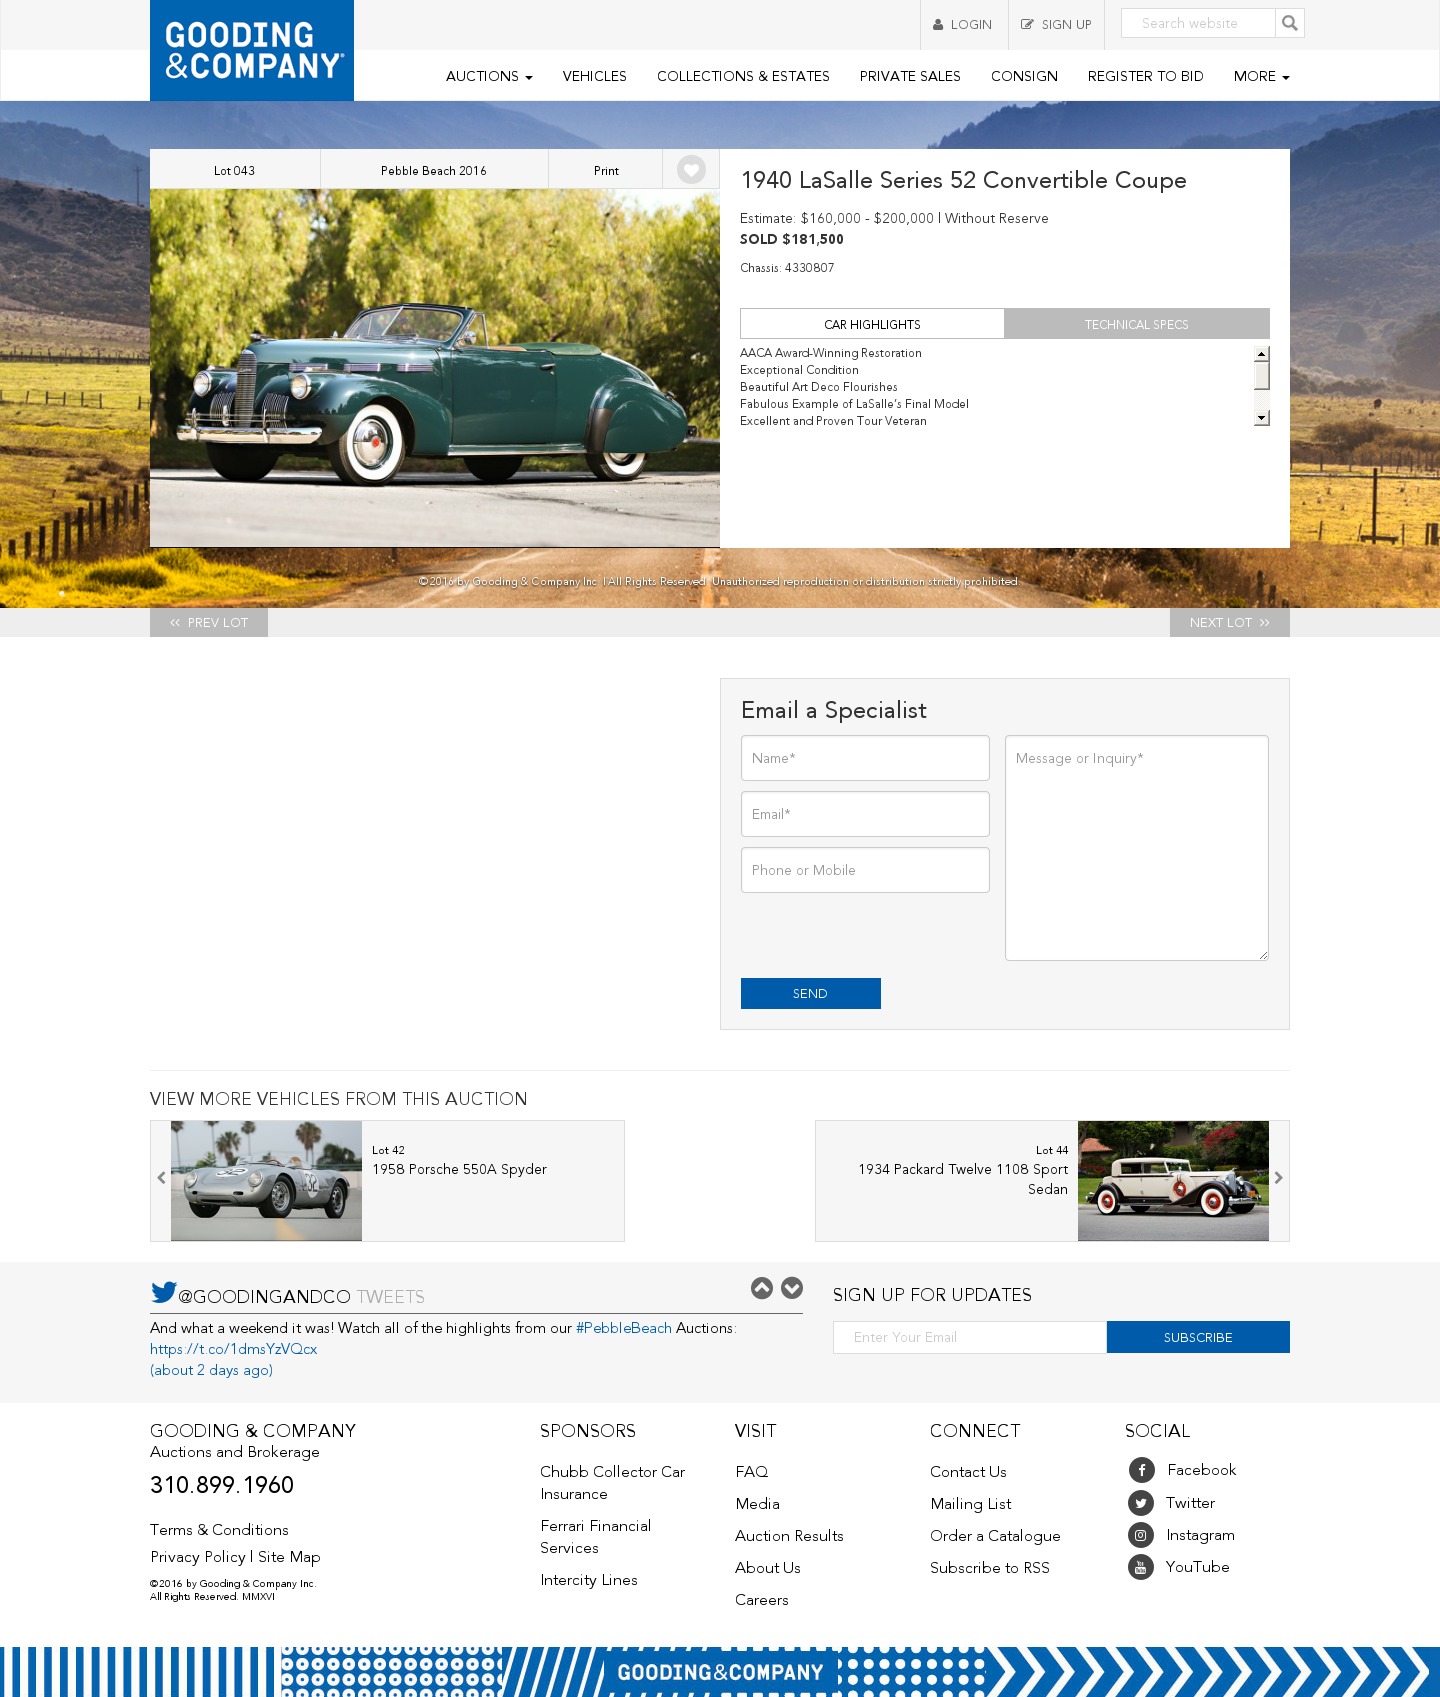Favorite this lot with the heart icon
Screen dimensions: 1440x1697
coord(691,170)
